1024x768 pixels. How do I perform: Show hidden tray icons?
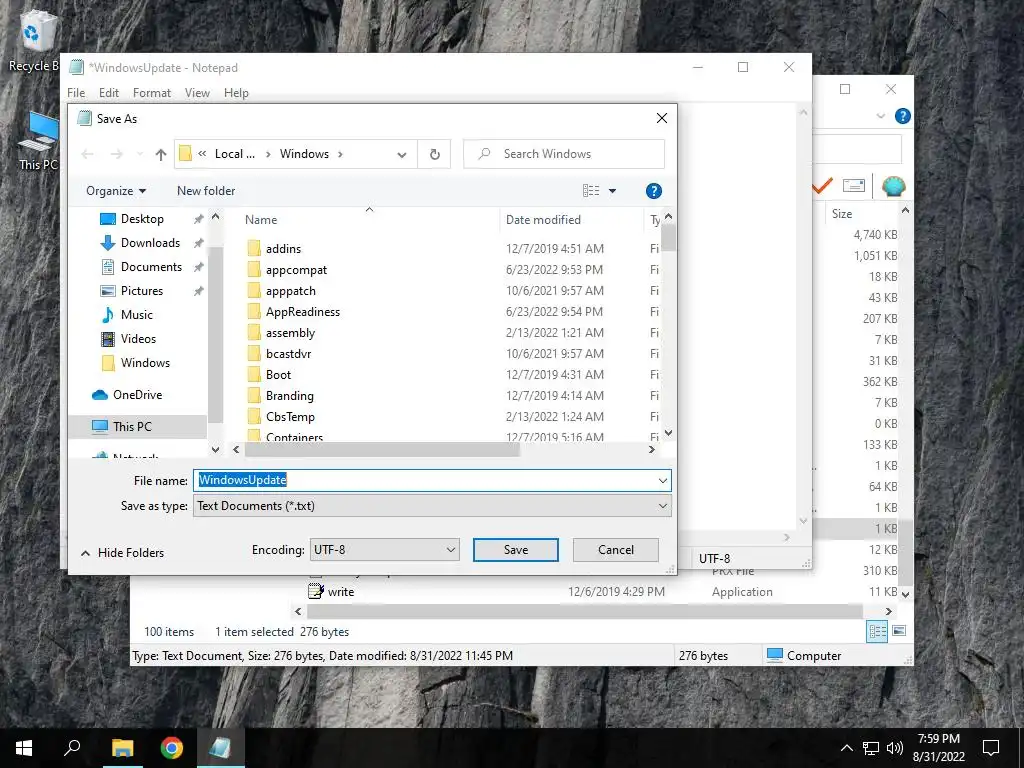point(846,748)
